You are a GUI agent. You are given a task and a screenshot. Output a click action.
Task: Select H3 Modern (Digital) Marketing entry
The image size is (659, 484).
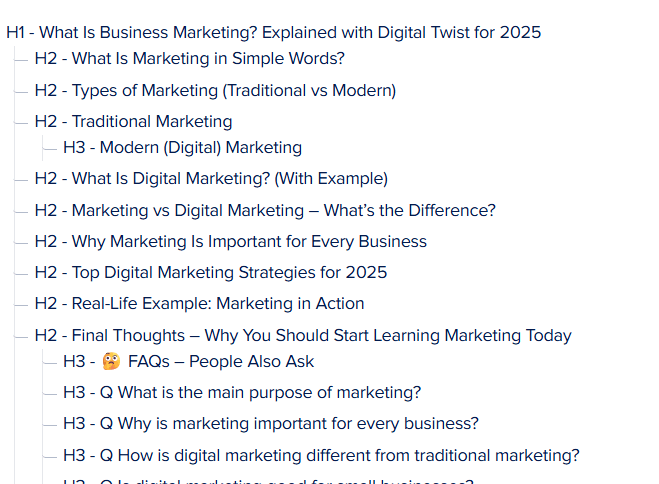coord(182,147)
